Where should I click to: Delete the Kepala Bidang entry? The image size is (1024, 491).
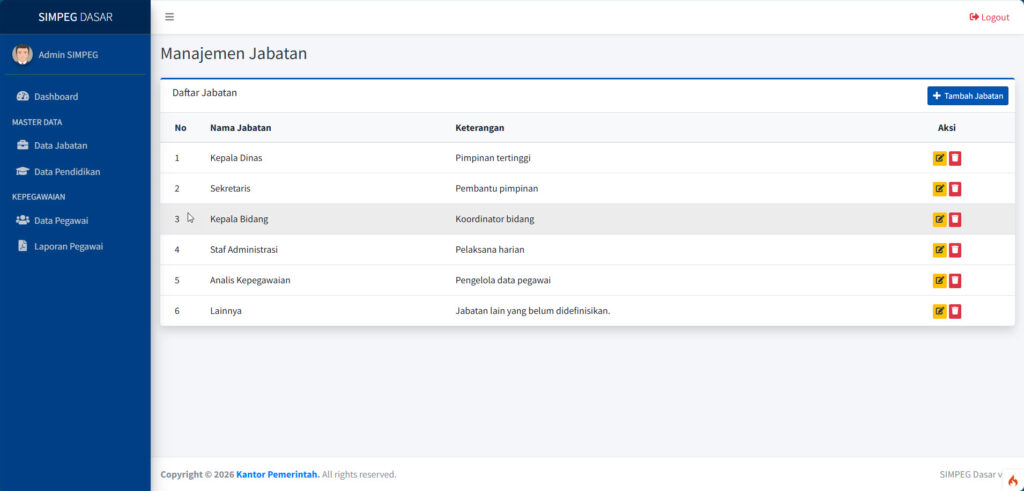click(x=955, y=219)
